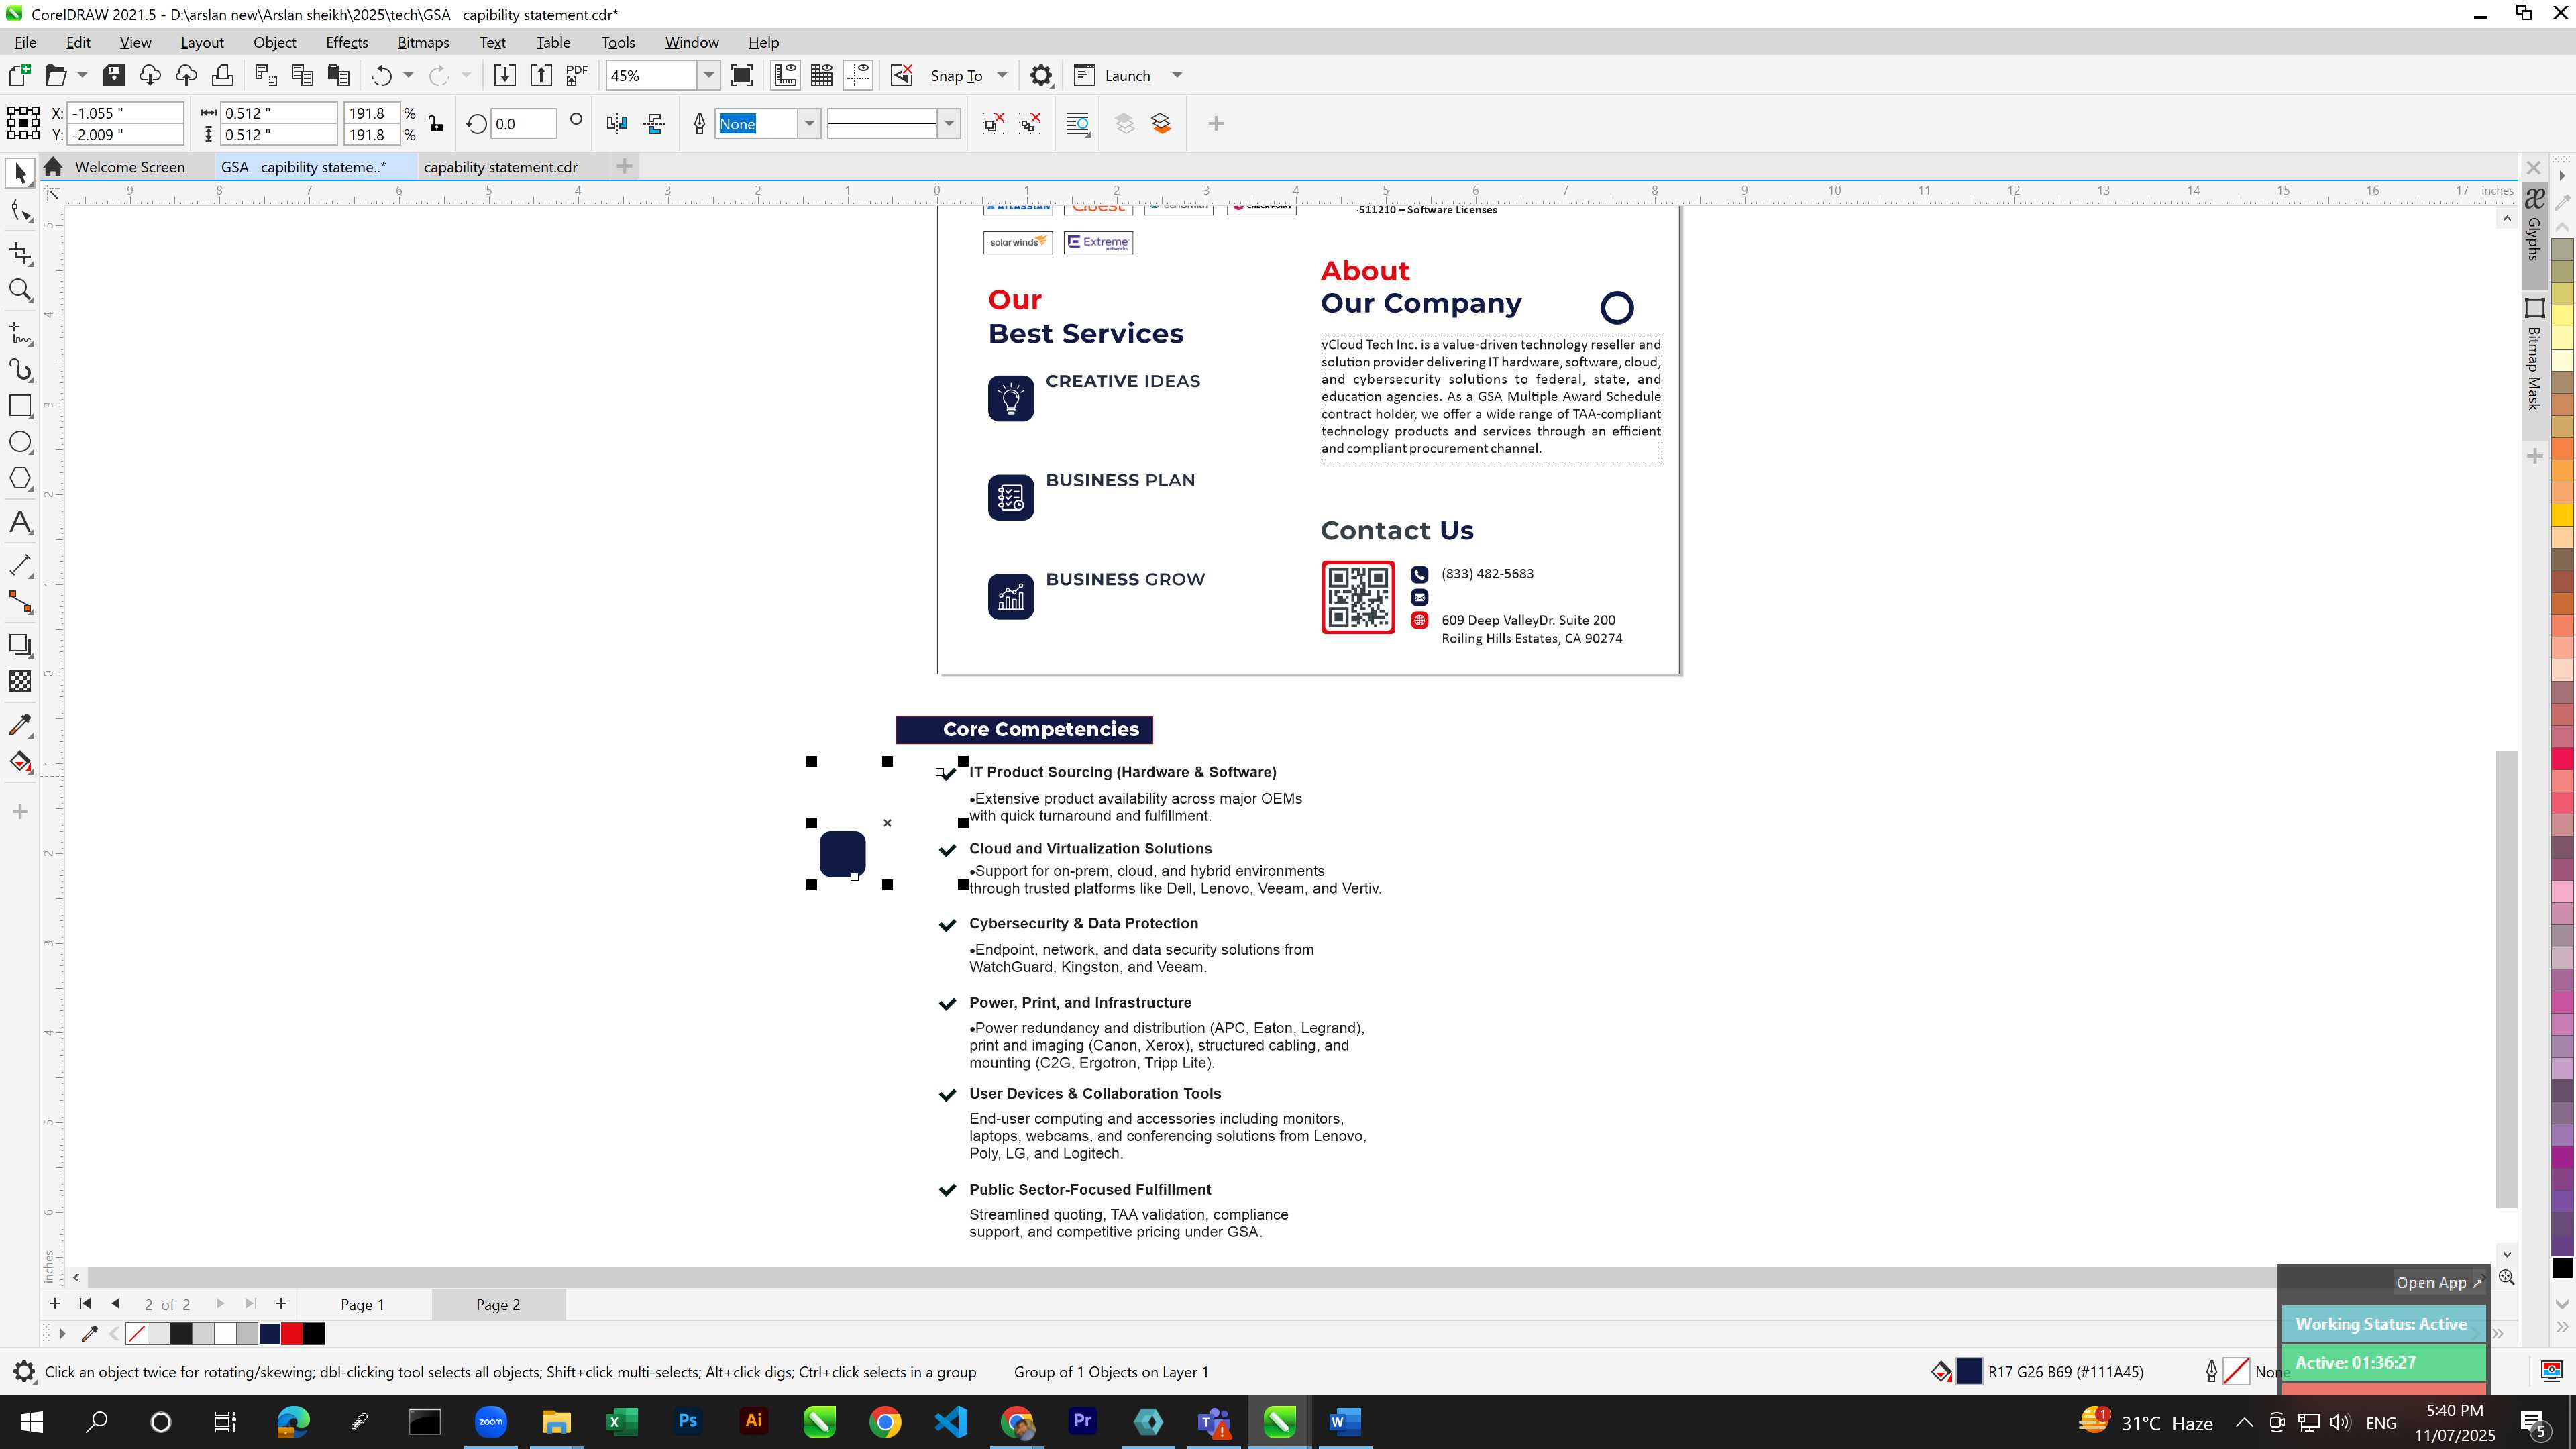Click the Wrap text icon
2576x1449 pixels.
pyautogui.click(x=1078, y=124)
